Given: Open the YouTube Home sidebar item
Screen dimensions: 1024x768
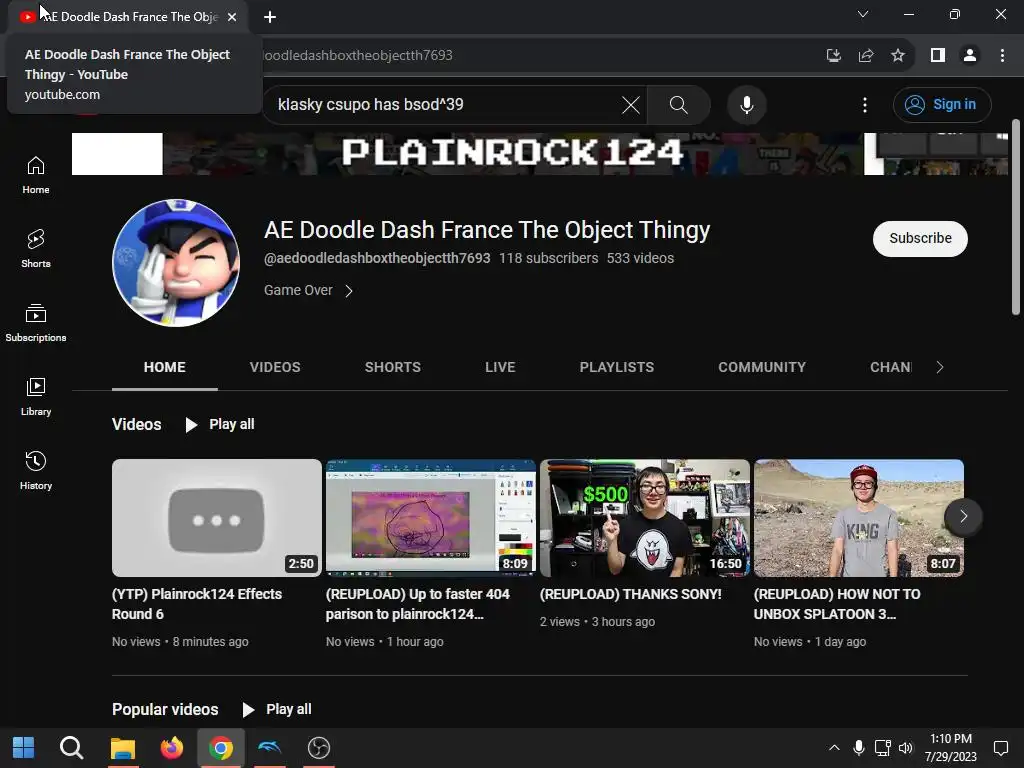Looking at the screenshot, I should click(35, 175).
